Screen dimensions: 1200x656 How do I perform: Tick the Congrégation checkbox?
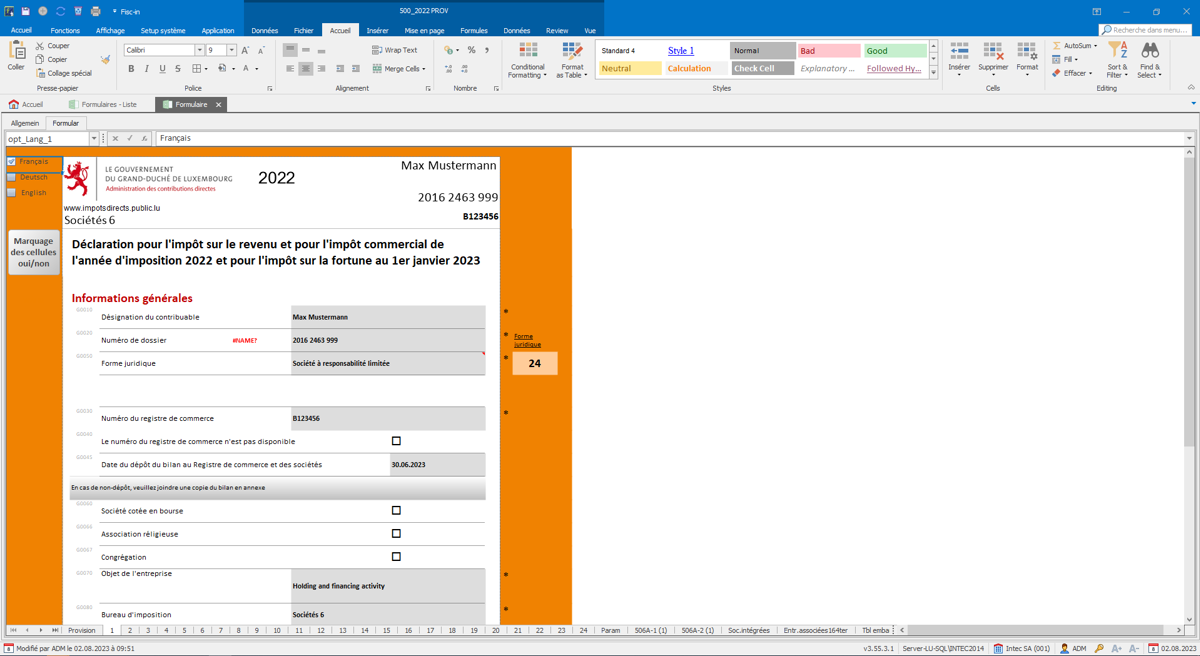pos(396,557)
